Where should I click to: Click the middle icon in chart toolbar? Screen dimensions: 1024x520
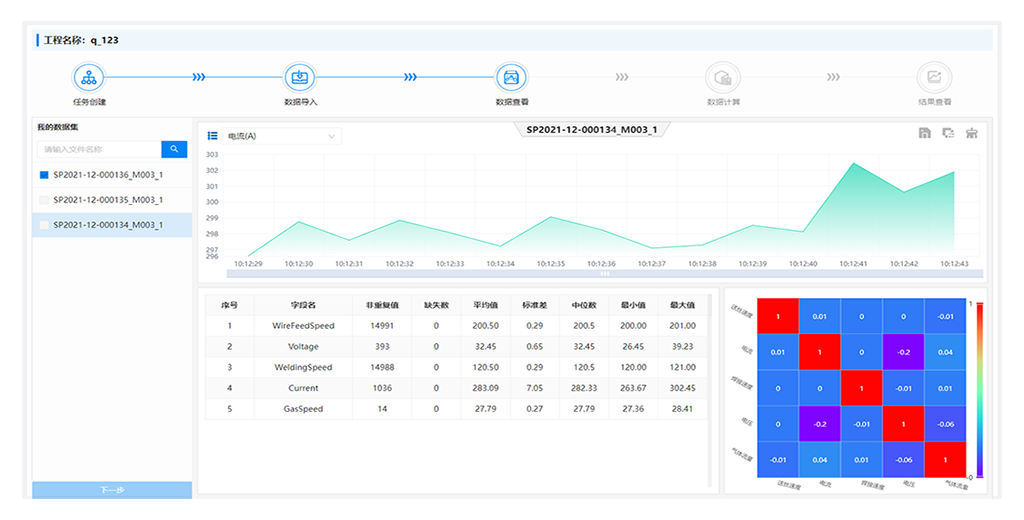(x=948, y=133)
